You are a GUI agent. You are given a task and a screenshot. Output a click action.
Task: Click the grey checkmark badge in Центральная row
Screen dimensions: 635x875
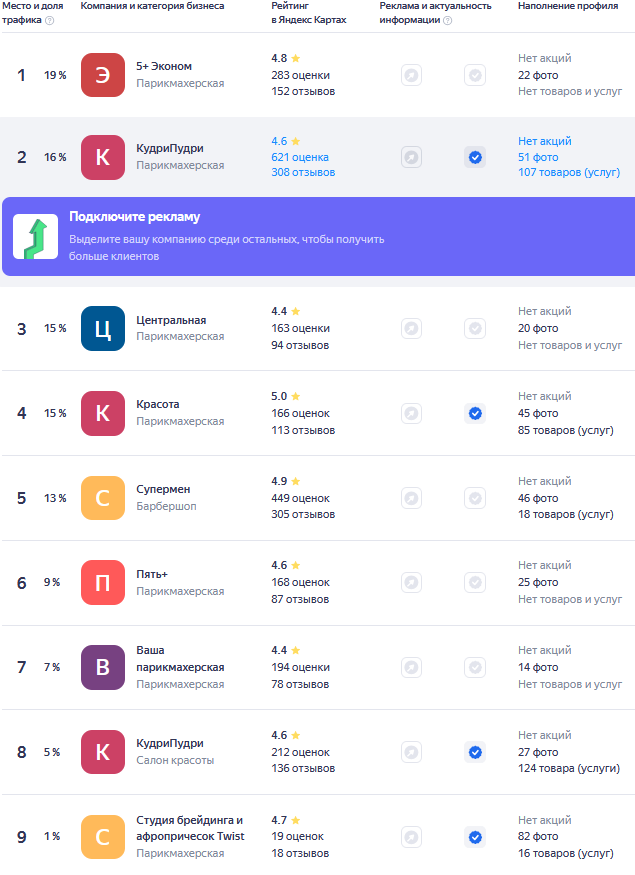click(475, 328)
